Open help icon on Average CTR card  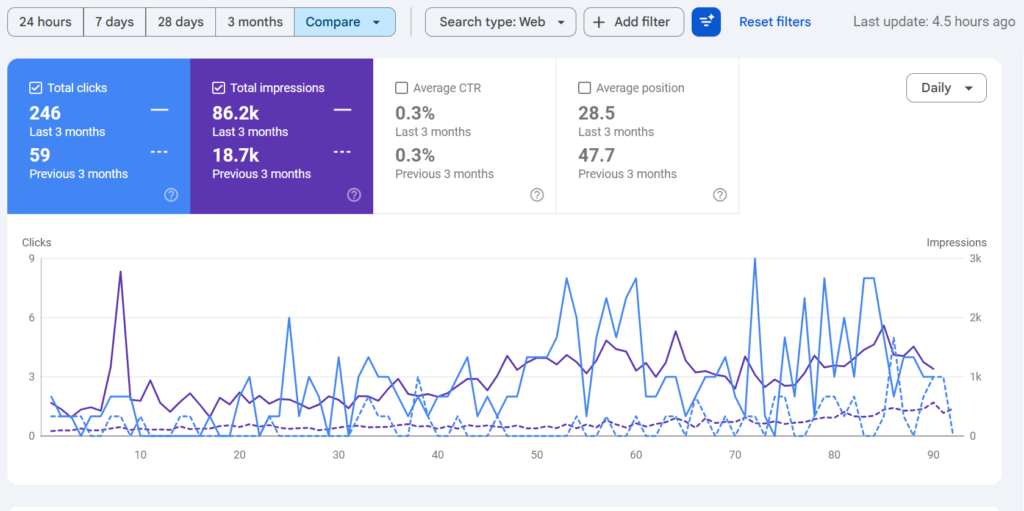(x=537, y=195)
